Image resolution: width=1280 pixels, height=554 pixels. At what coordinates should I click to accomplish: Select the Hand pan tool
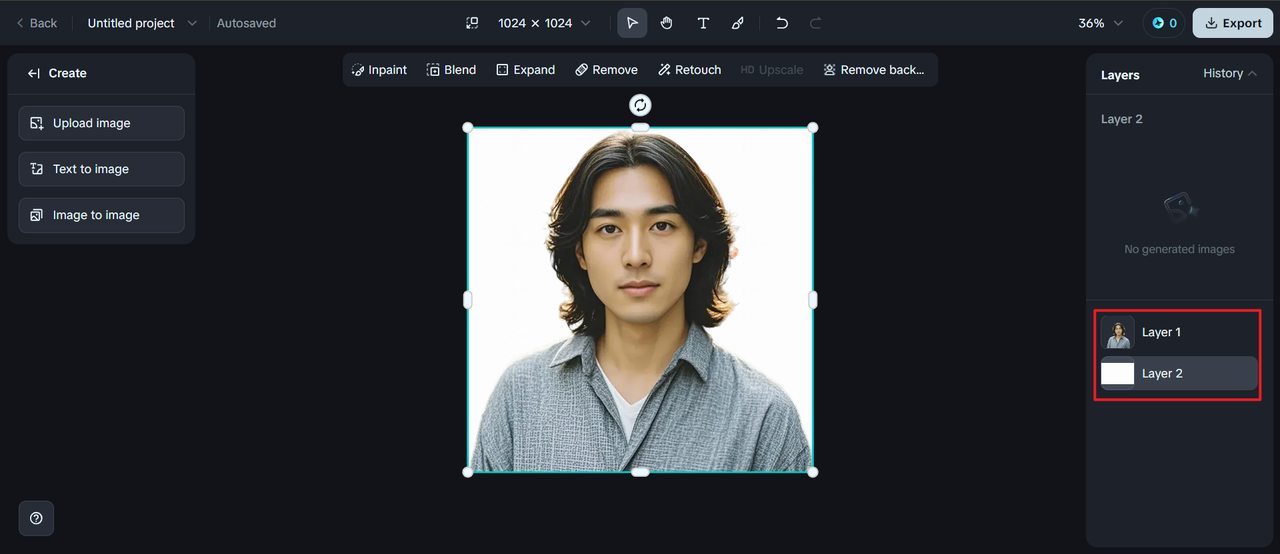[x=667, y=23]
